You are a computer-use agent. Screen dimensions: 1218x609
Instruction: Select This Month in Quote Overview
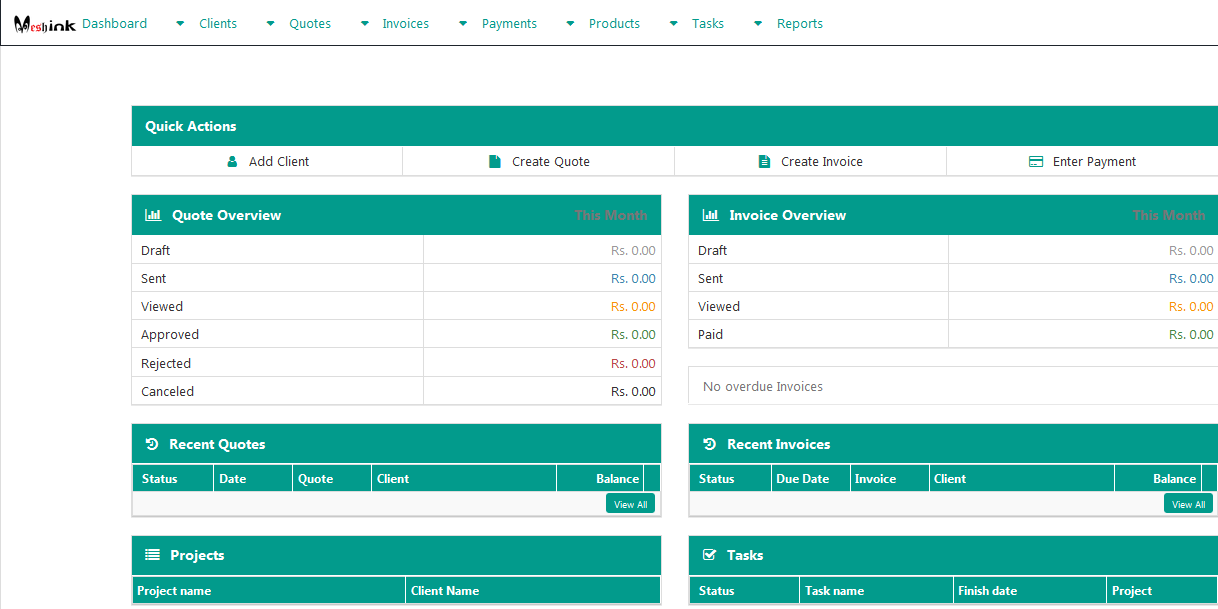tap(610, 215)
